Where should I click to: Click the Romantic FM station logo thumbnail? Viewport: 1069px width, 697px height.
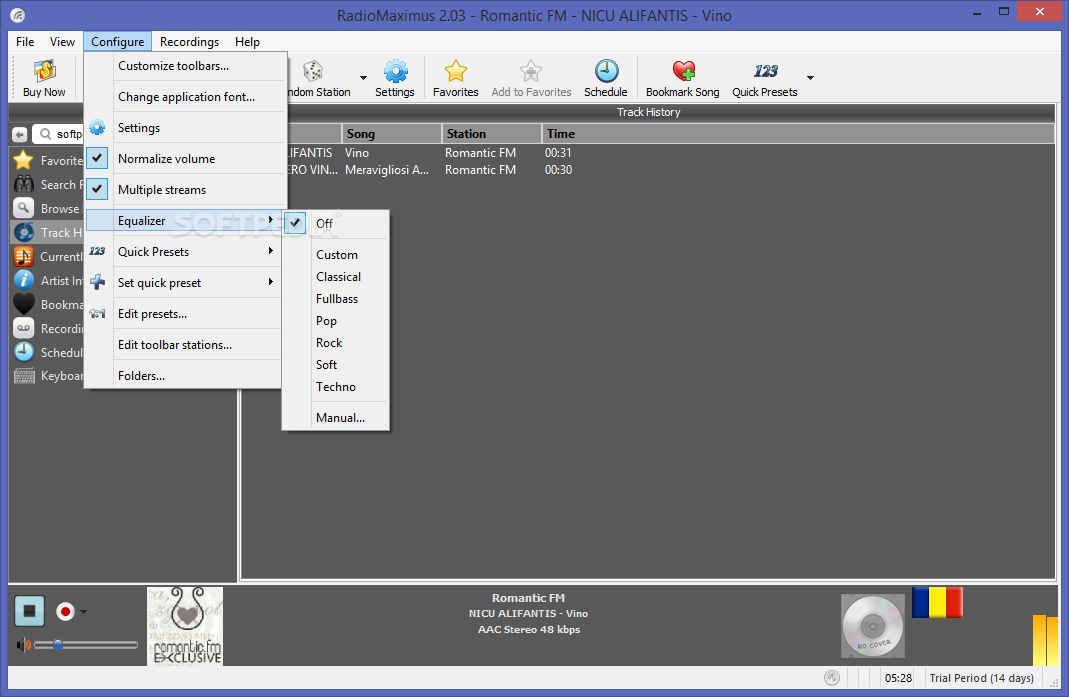[185, 626]
